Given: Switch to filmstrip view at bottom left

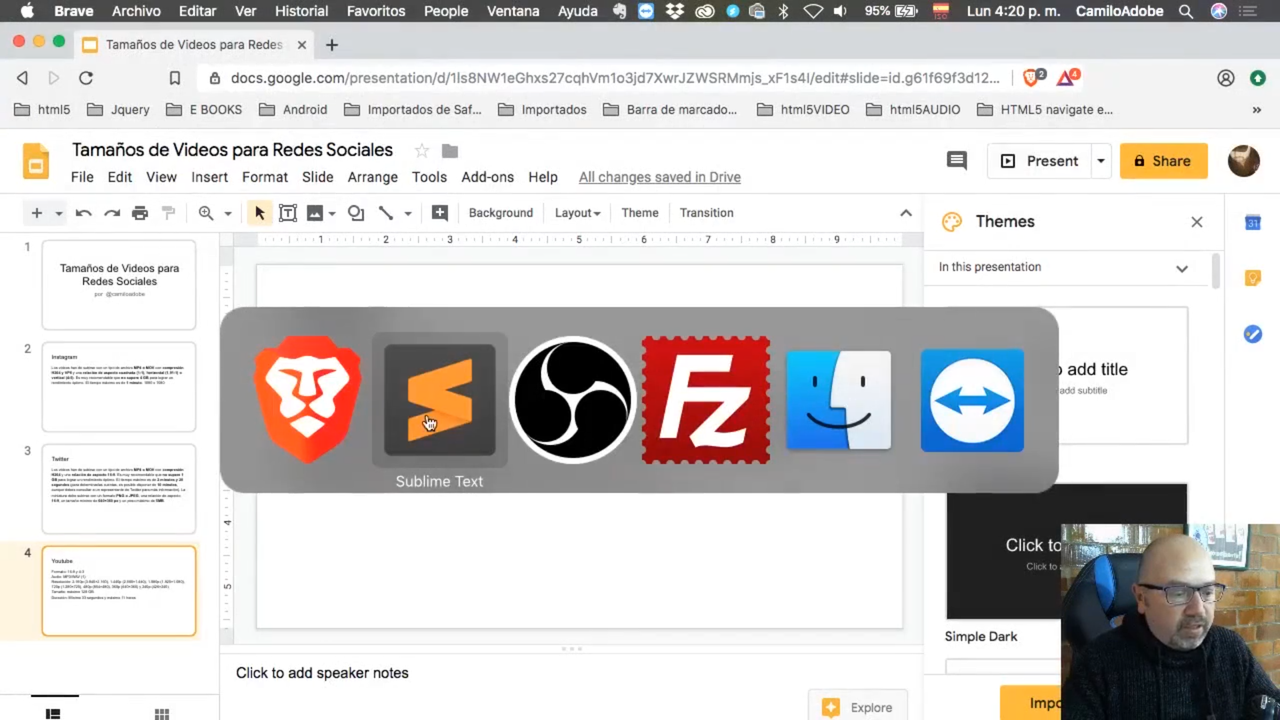Looking at the screenshot, I should pyautogui.click(x=53, y=713).
